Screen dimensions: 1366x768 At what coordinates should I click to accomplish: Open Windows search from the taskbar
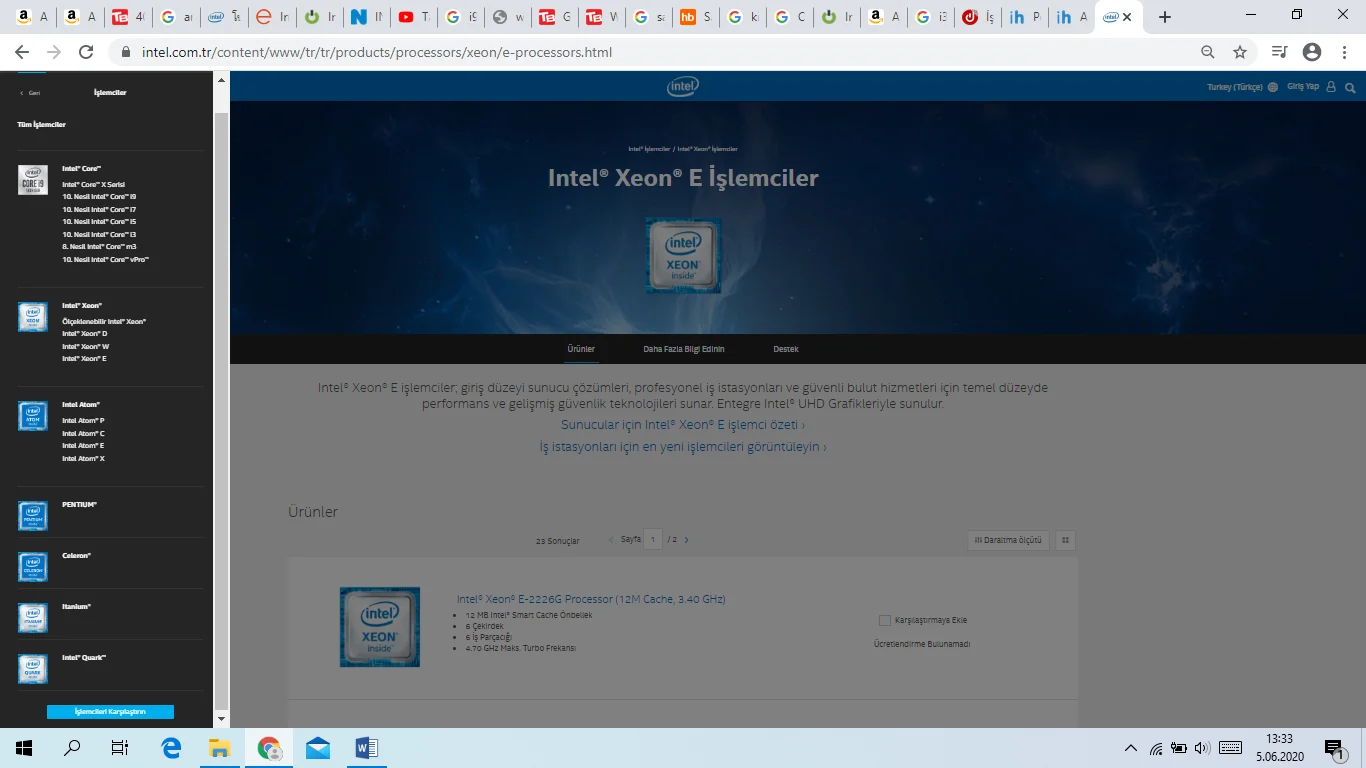pos(72,748)
